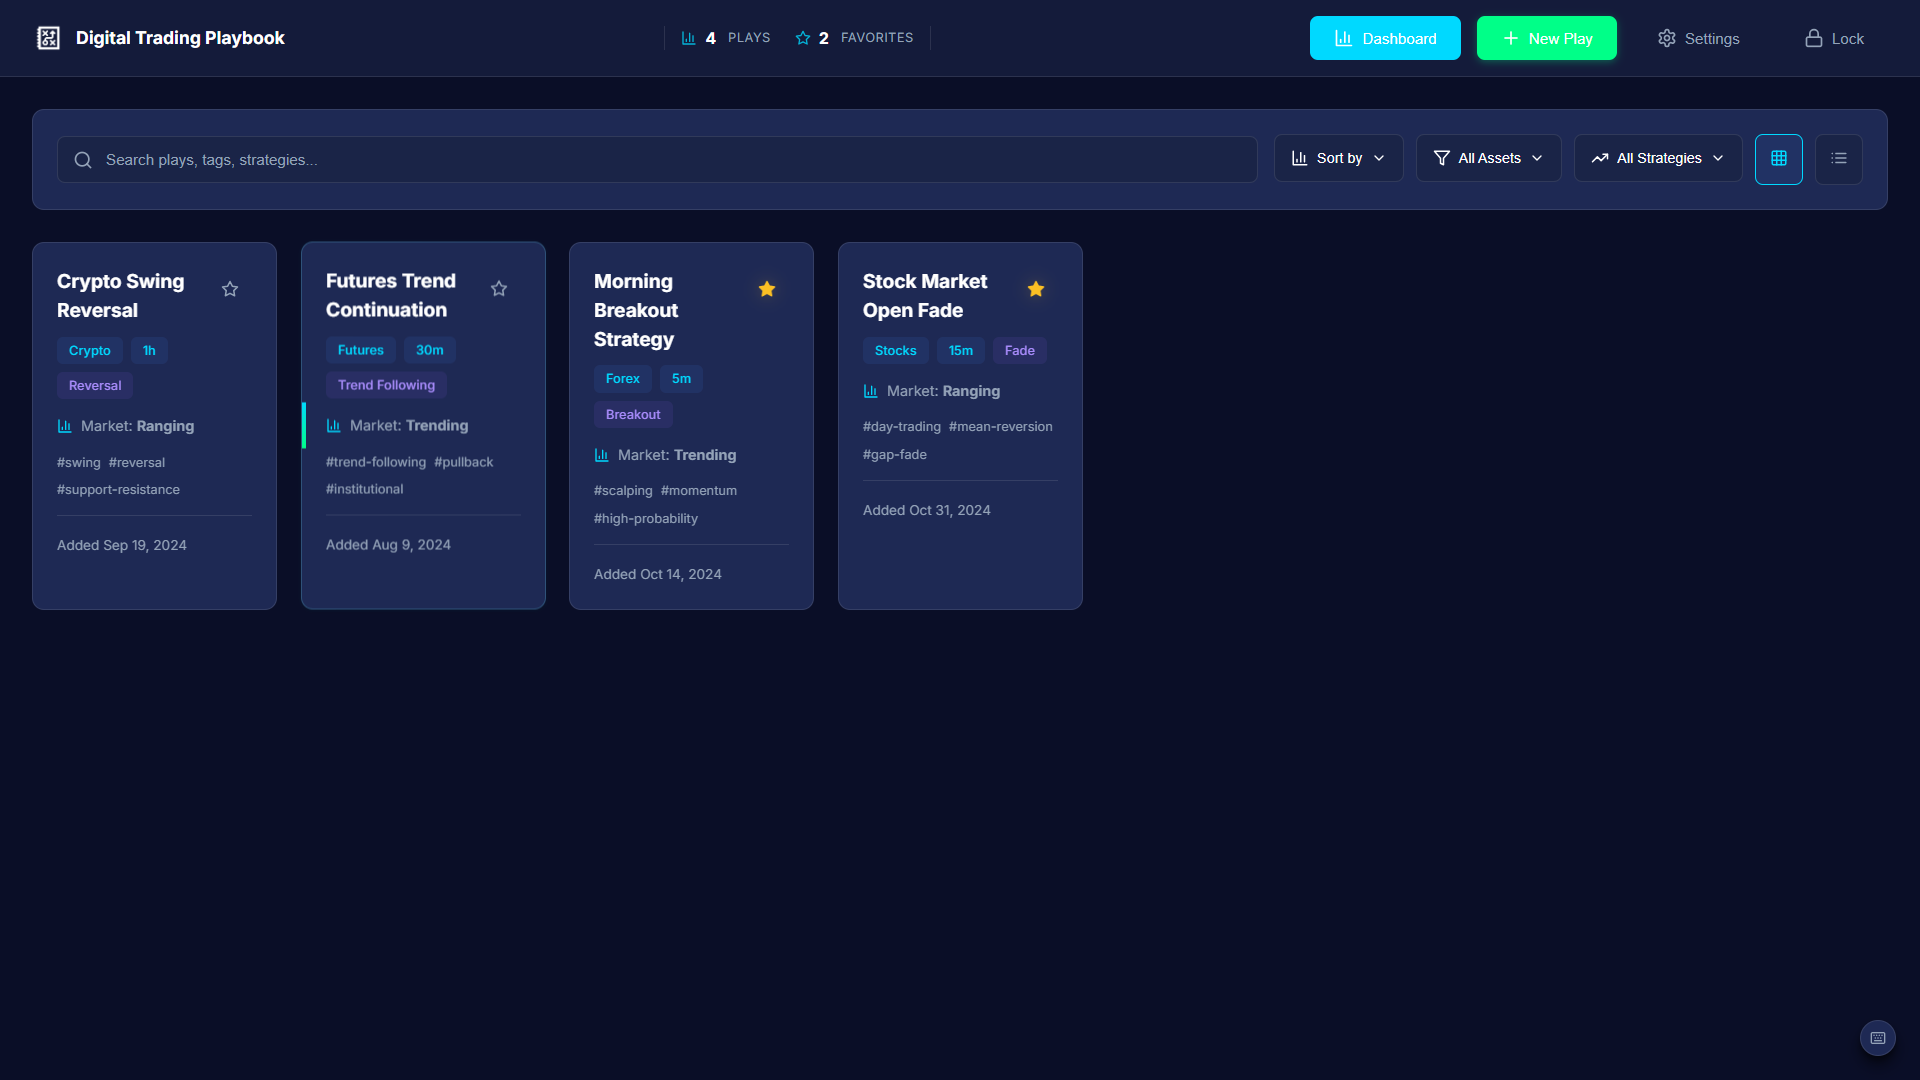1920x1080 pixels.
Task: Toggle the star on Futures Trend Continuation
Action: (499, 289)
